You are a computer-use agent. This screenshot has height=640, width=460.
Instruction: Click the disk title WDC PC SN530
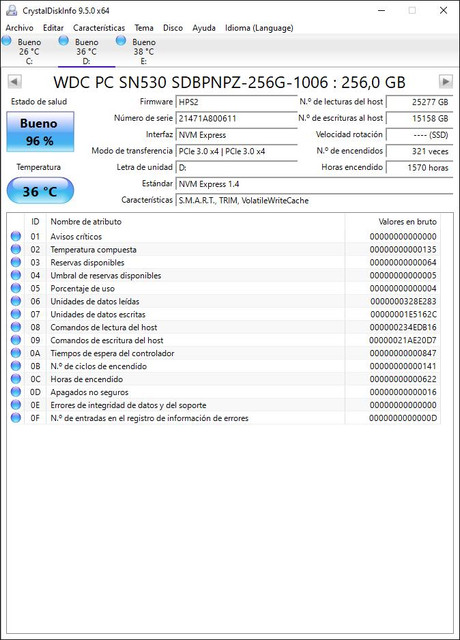pyautogui.click(x=229, y=82)
